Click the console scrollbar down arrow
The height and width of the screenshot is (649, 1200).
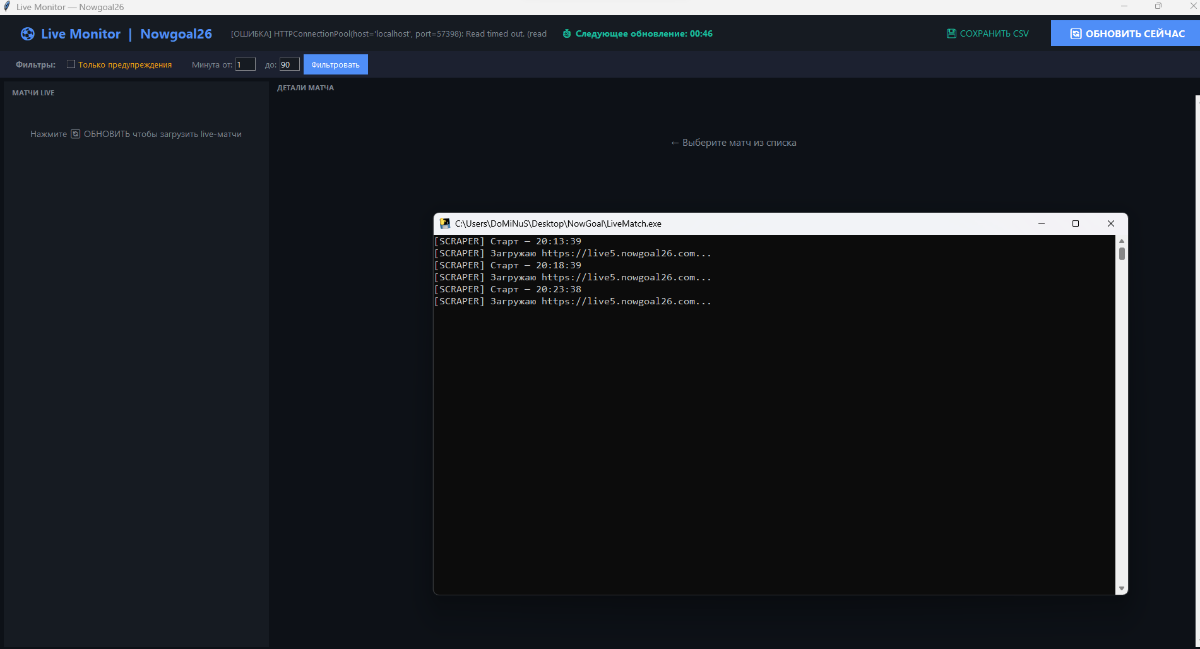[x=1121, y=588]
